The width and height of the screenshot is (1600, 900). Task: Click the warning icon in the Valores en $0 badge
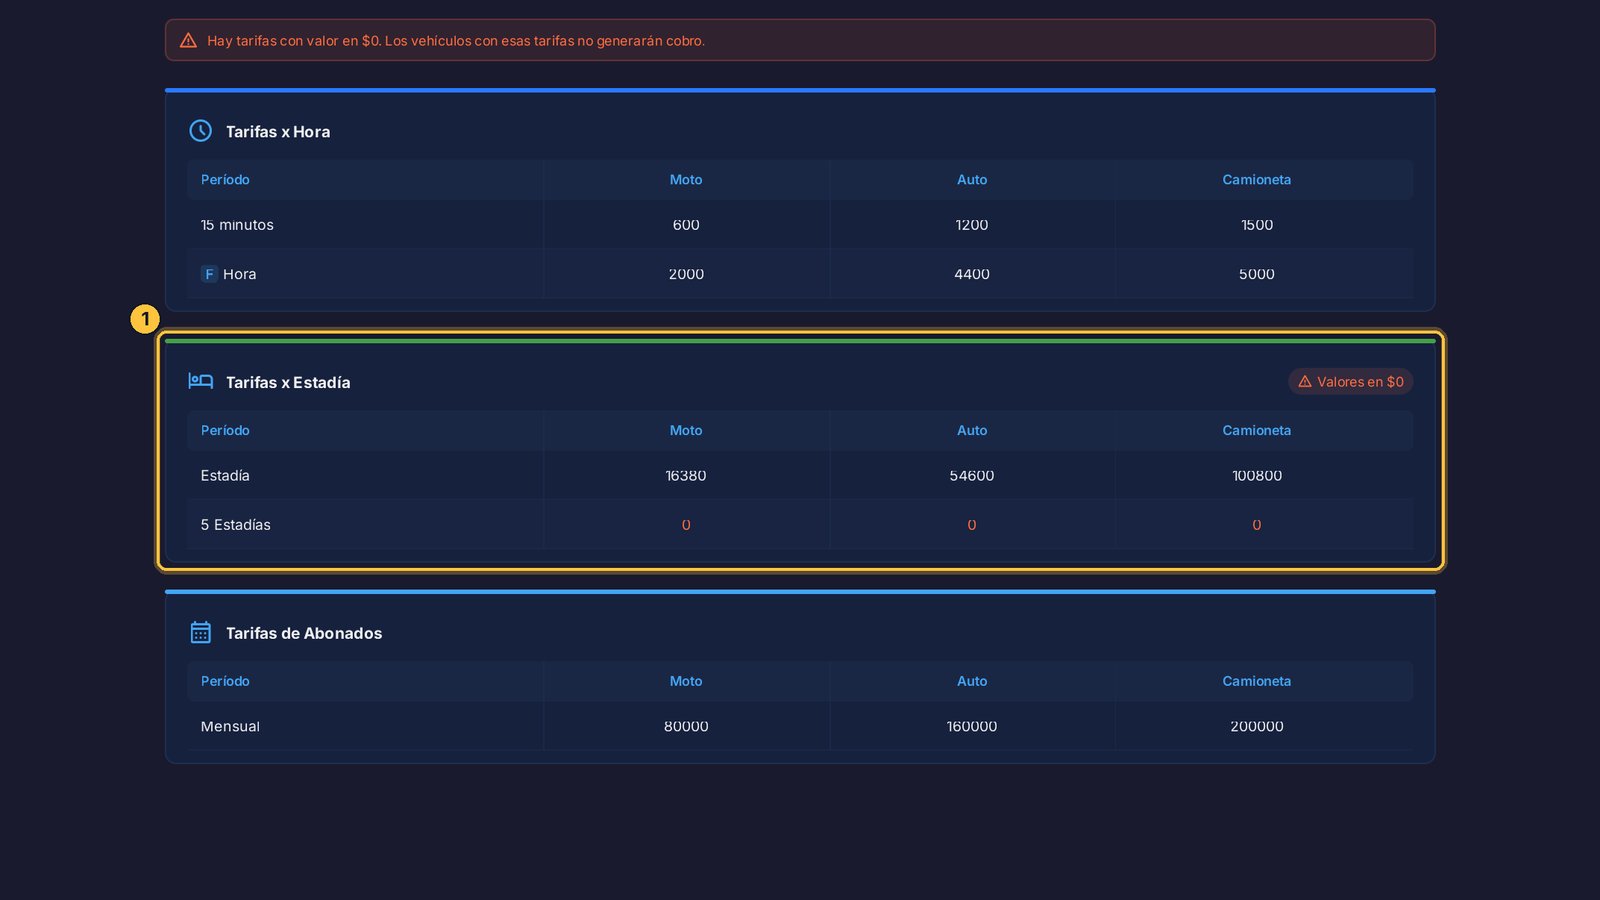1305,382
